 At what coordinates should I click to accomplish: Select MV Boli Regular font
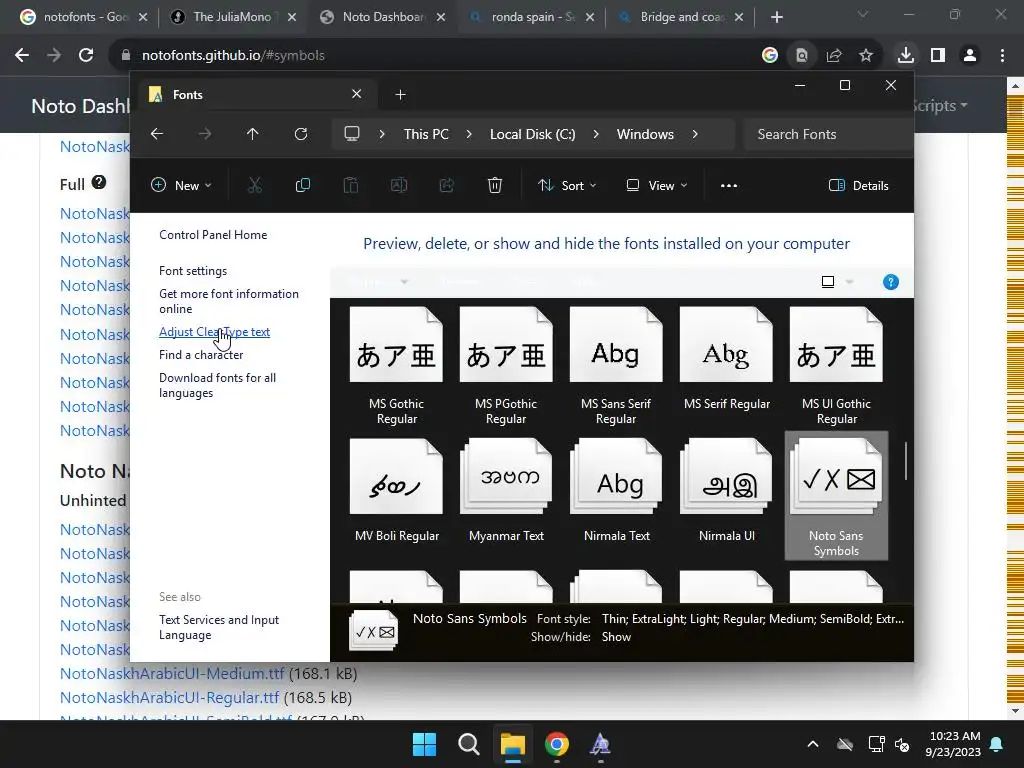396,490
